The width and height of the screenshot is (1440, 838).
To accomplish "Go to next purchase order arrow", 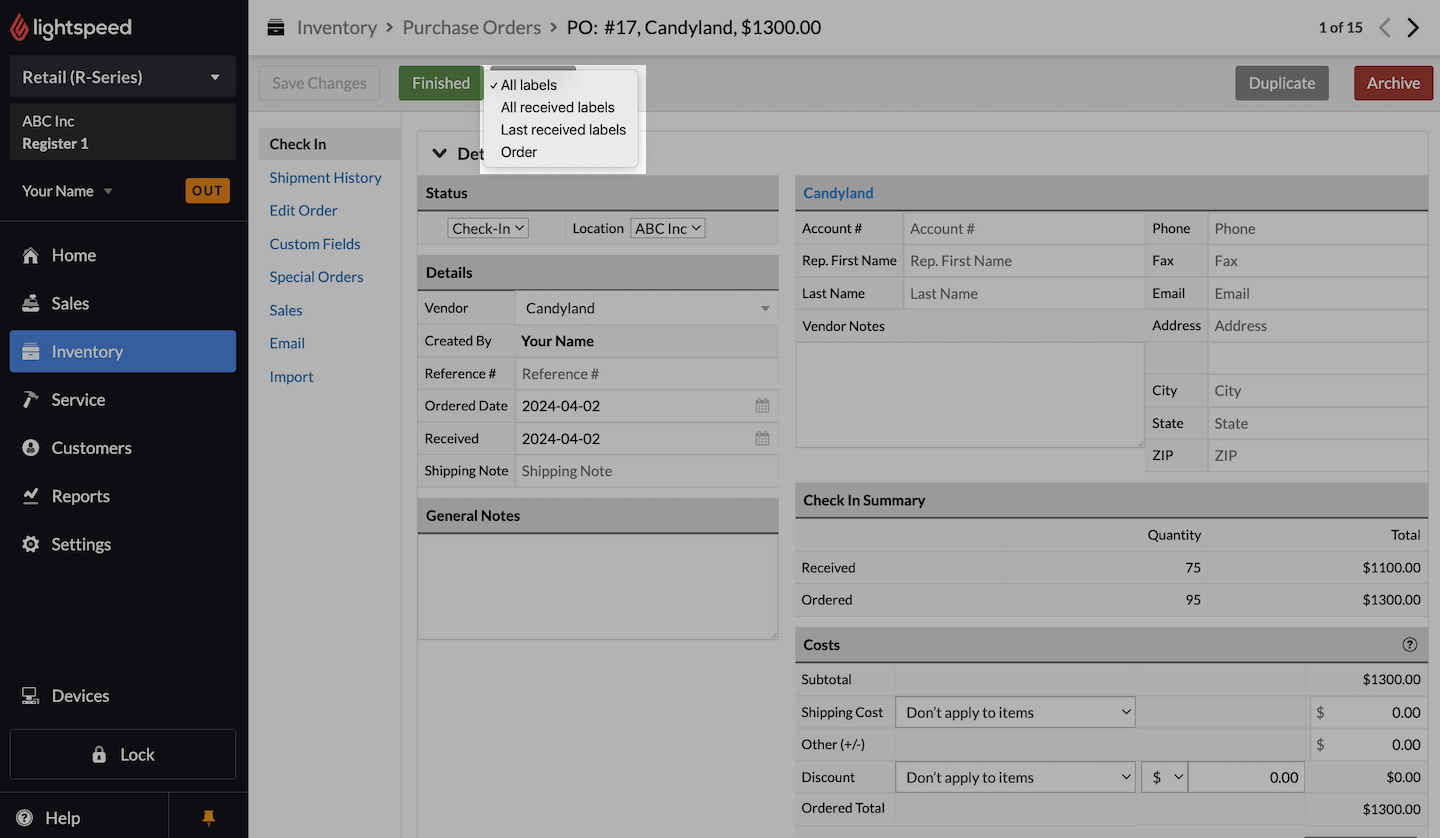I will point(1413,28).
